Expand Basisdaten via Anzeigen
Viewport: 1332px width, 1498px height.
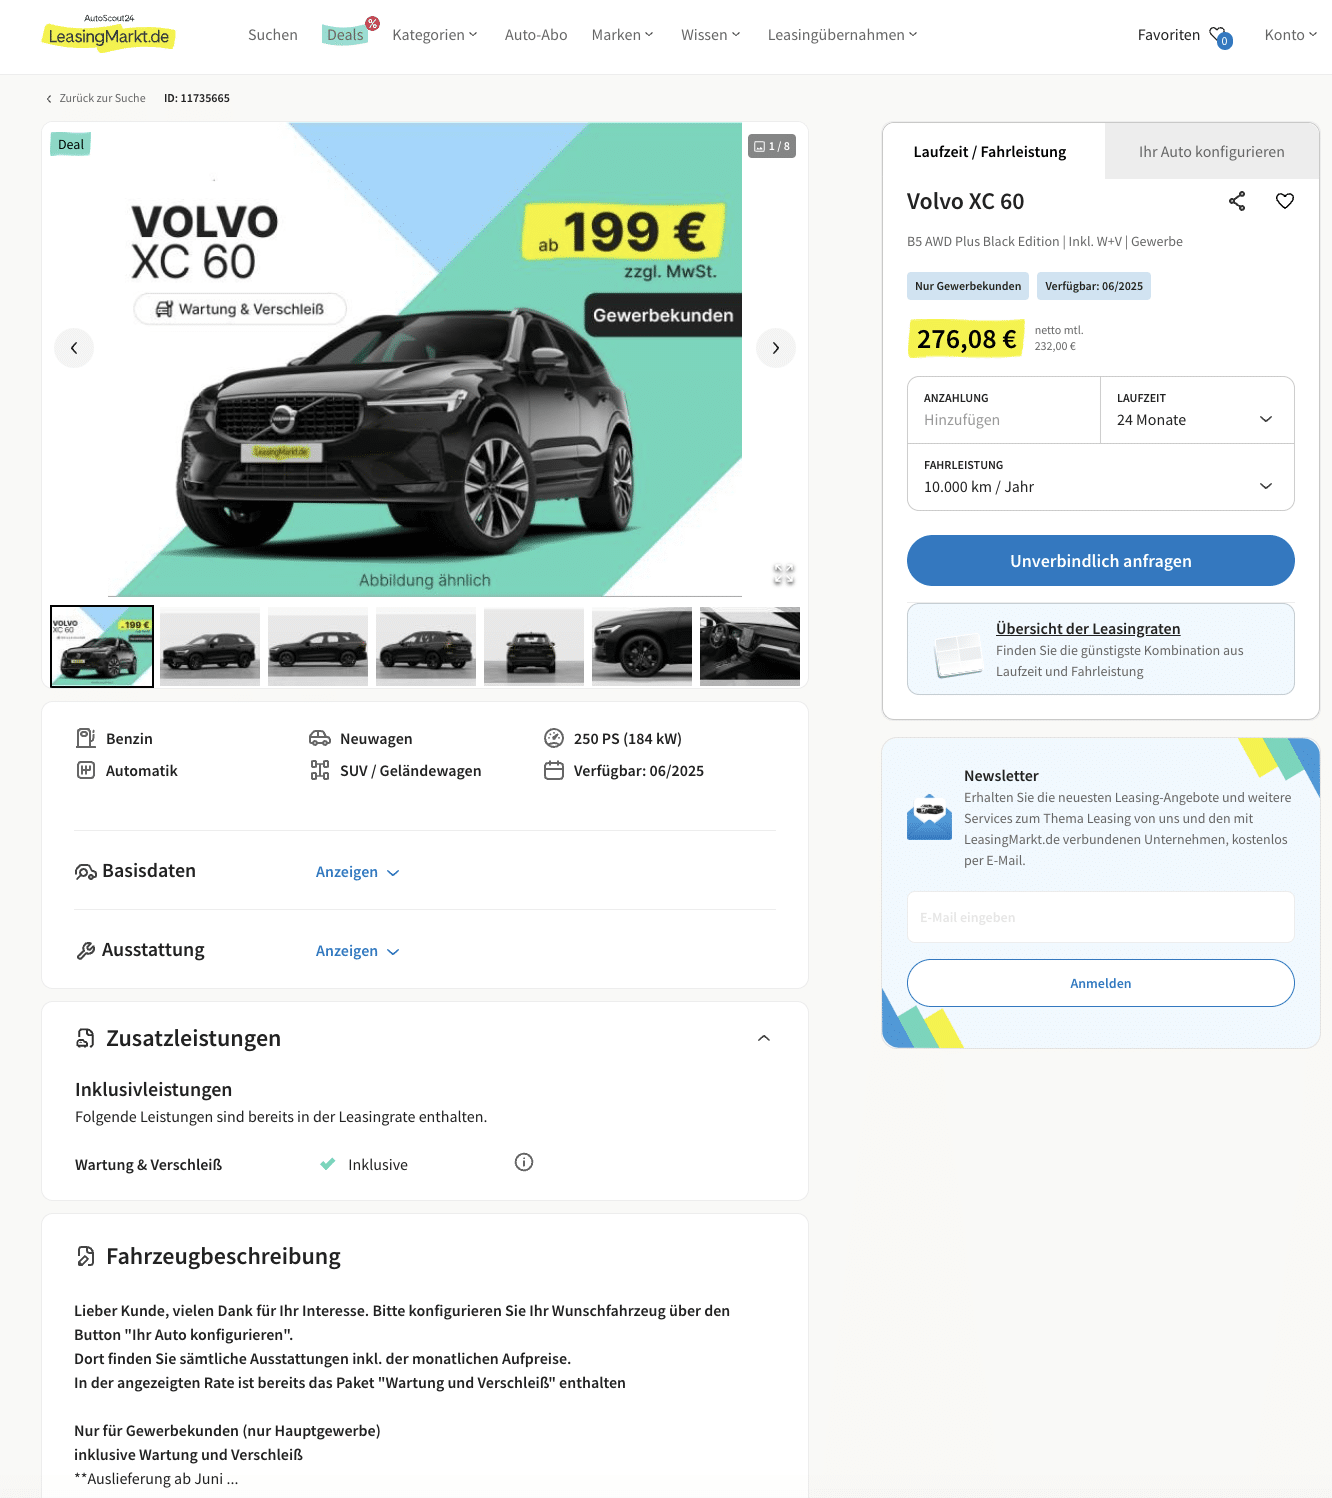coord(357,872)
